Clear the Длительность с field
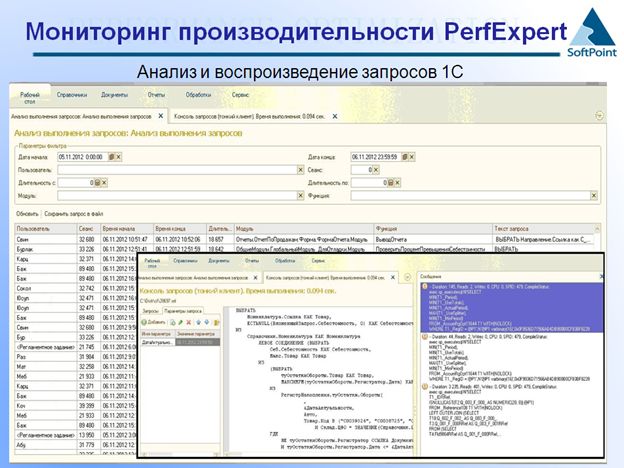Image resolution: width=624 pixels, height=468 pixels. tap(104, 183)
